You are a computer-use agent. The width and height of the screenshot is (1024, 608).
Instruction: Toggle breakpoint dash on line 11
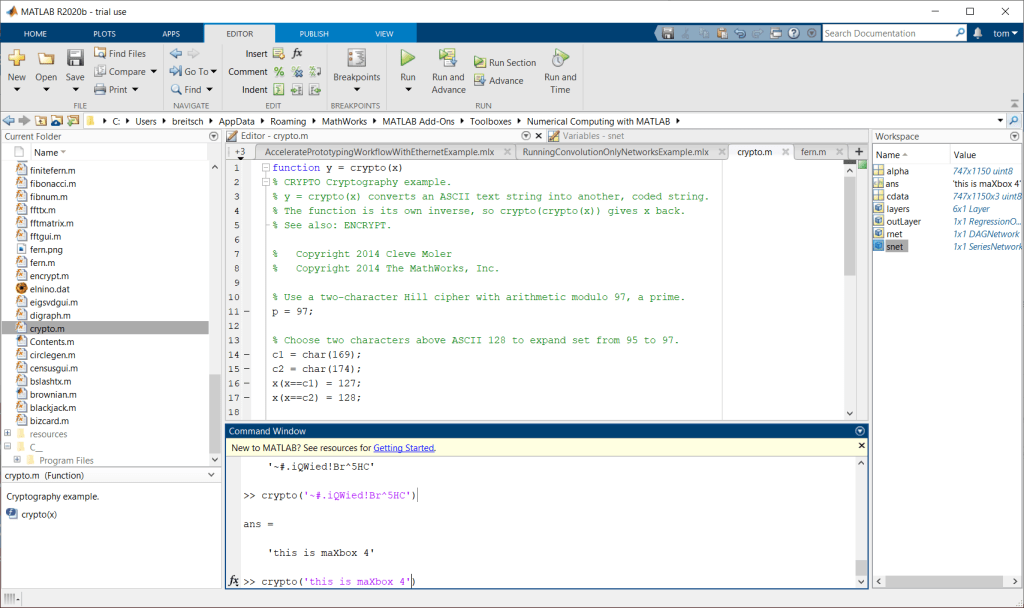[248, 311]
